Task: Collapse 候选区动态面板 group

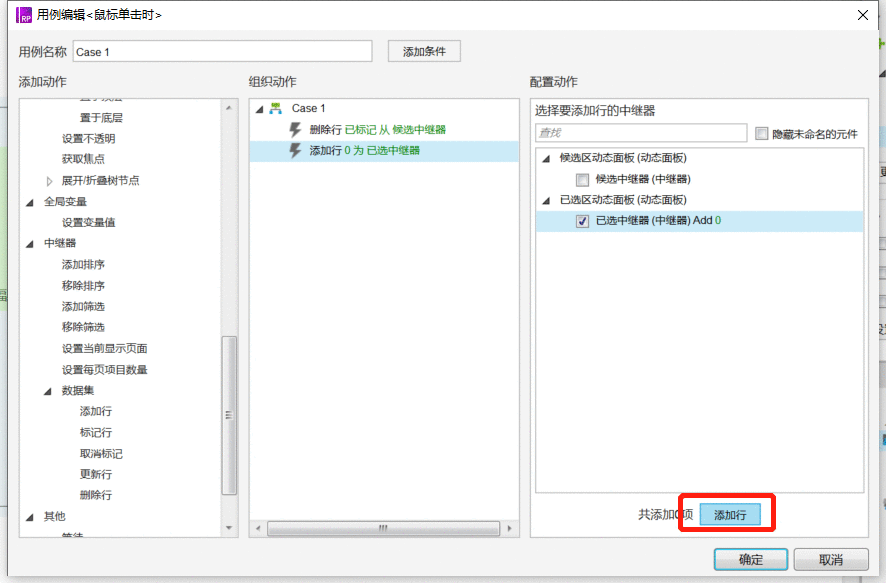Action: 546,159
